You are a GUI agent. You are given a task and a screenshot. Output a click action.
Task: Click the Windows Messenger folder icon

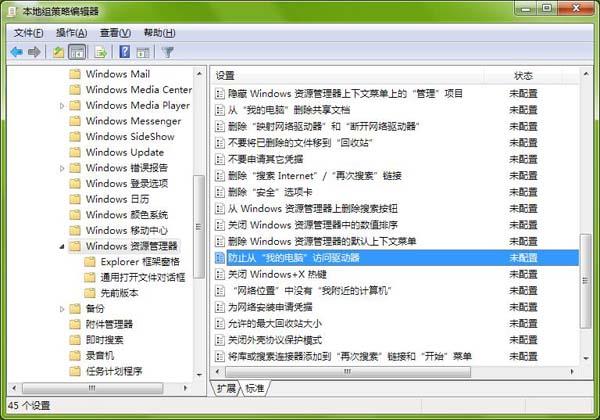(75, 121)
